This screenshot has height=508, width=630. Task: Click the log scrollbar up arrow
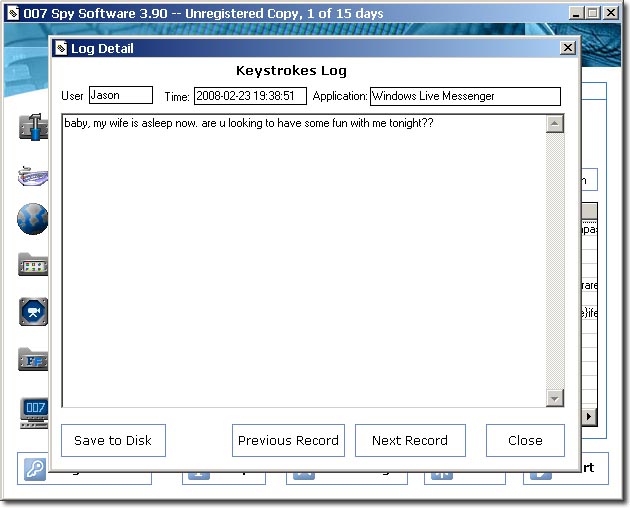[x=555, y=124]
